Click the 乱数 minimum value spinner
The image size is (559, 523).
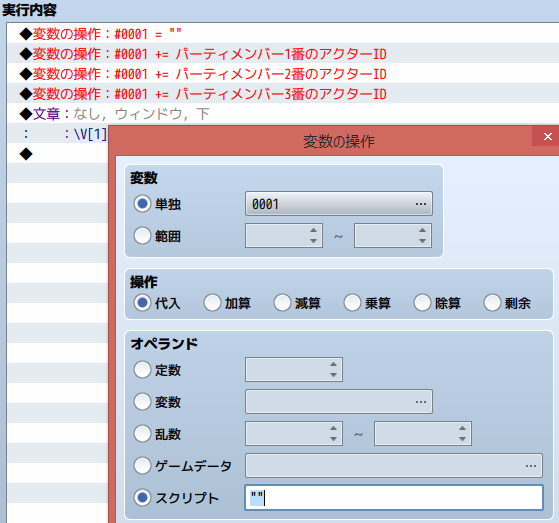click(294, 434)
